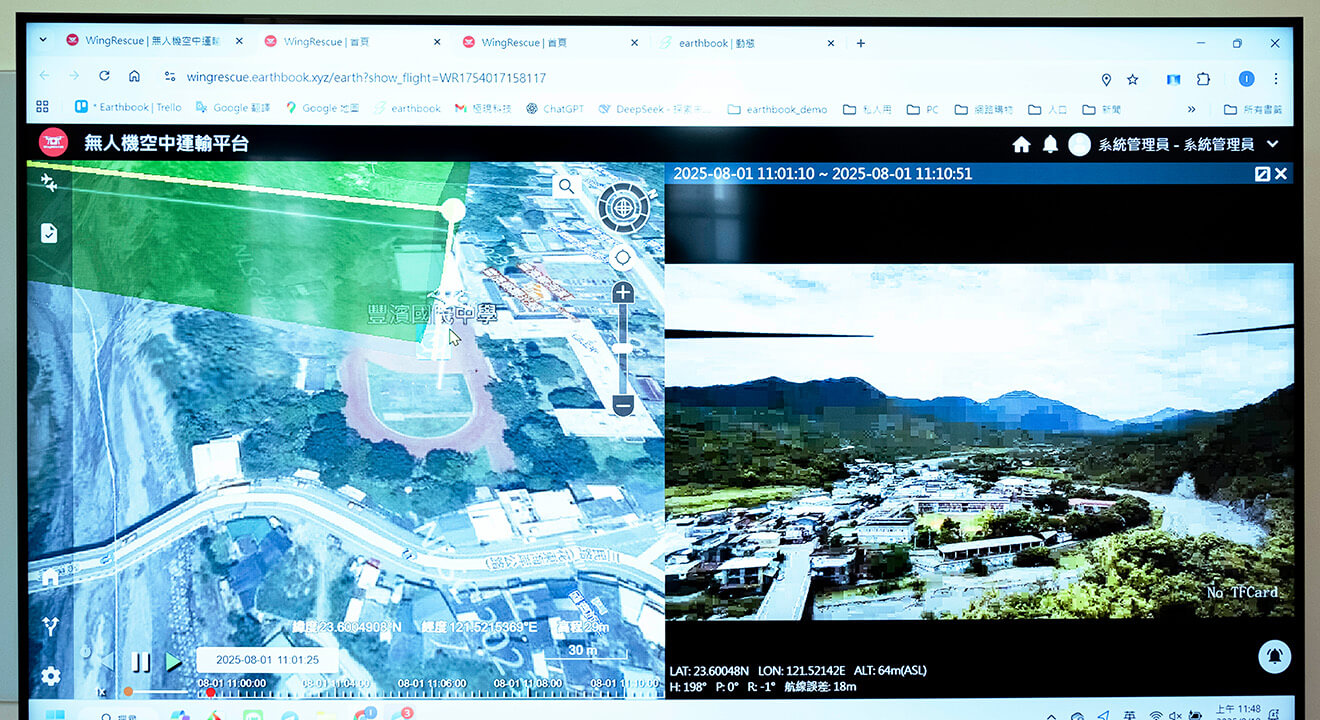
Task: Click the home icon in app header
Action: (1021, 144)
